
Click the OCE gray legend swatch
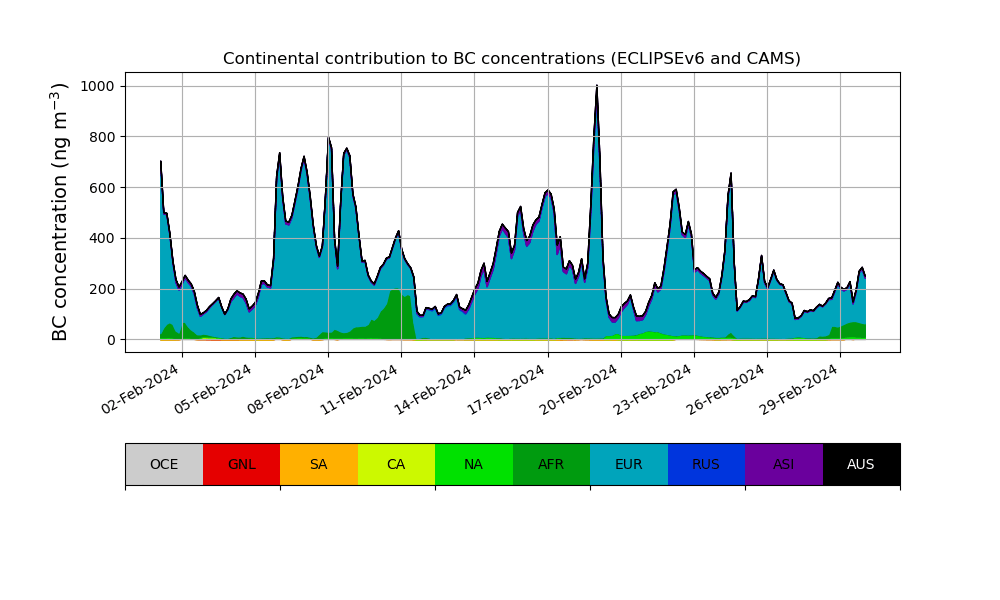(x=164, y=464)
